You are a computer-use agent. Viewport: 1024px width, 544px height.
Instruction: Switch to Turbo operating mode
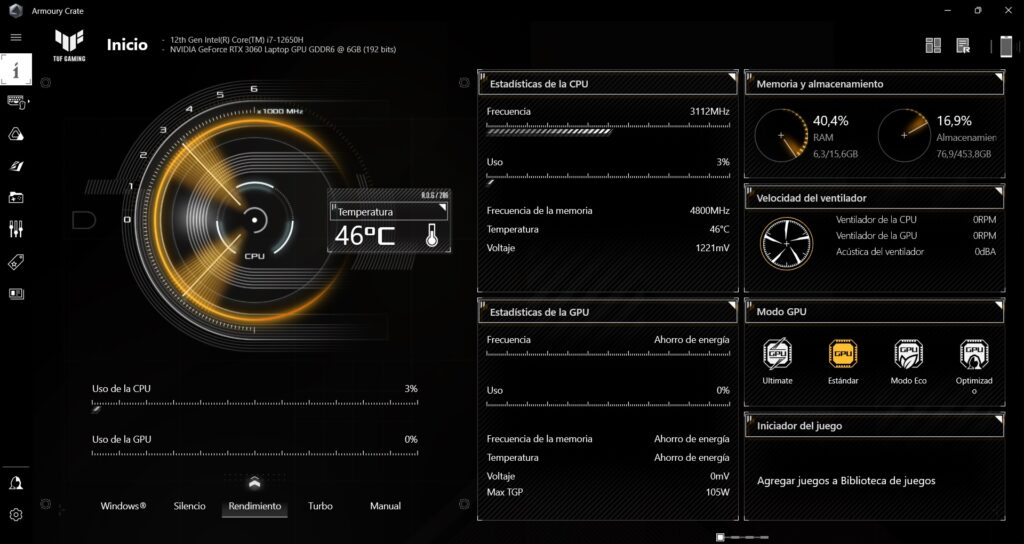320,506
